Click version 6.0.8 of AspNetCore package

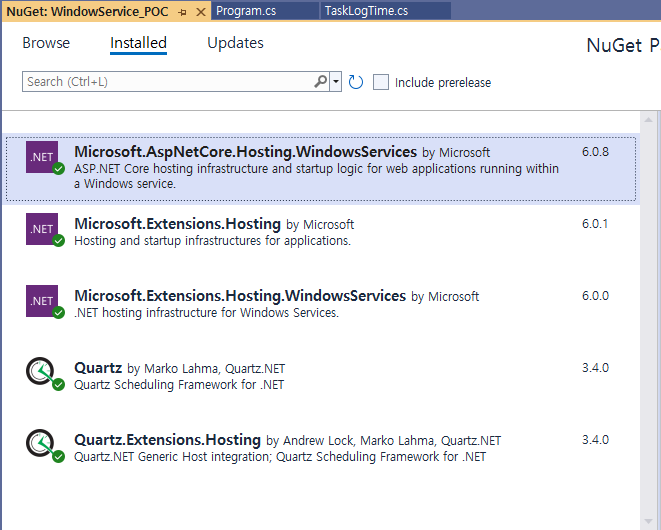595,152
